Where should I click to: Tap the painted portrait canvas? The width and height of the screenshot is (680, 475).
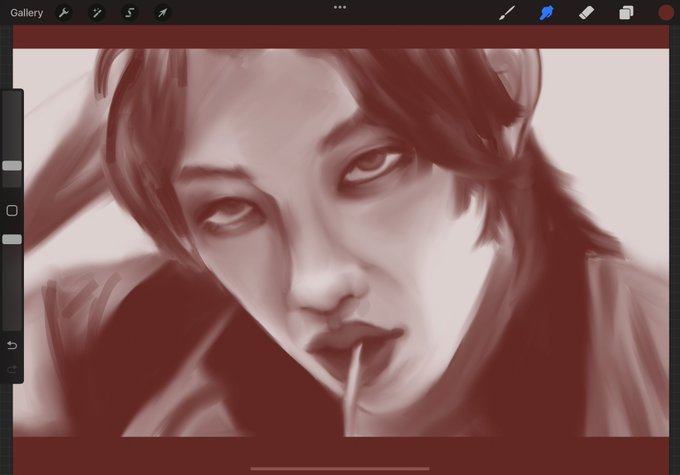click(x=341, y=242)
